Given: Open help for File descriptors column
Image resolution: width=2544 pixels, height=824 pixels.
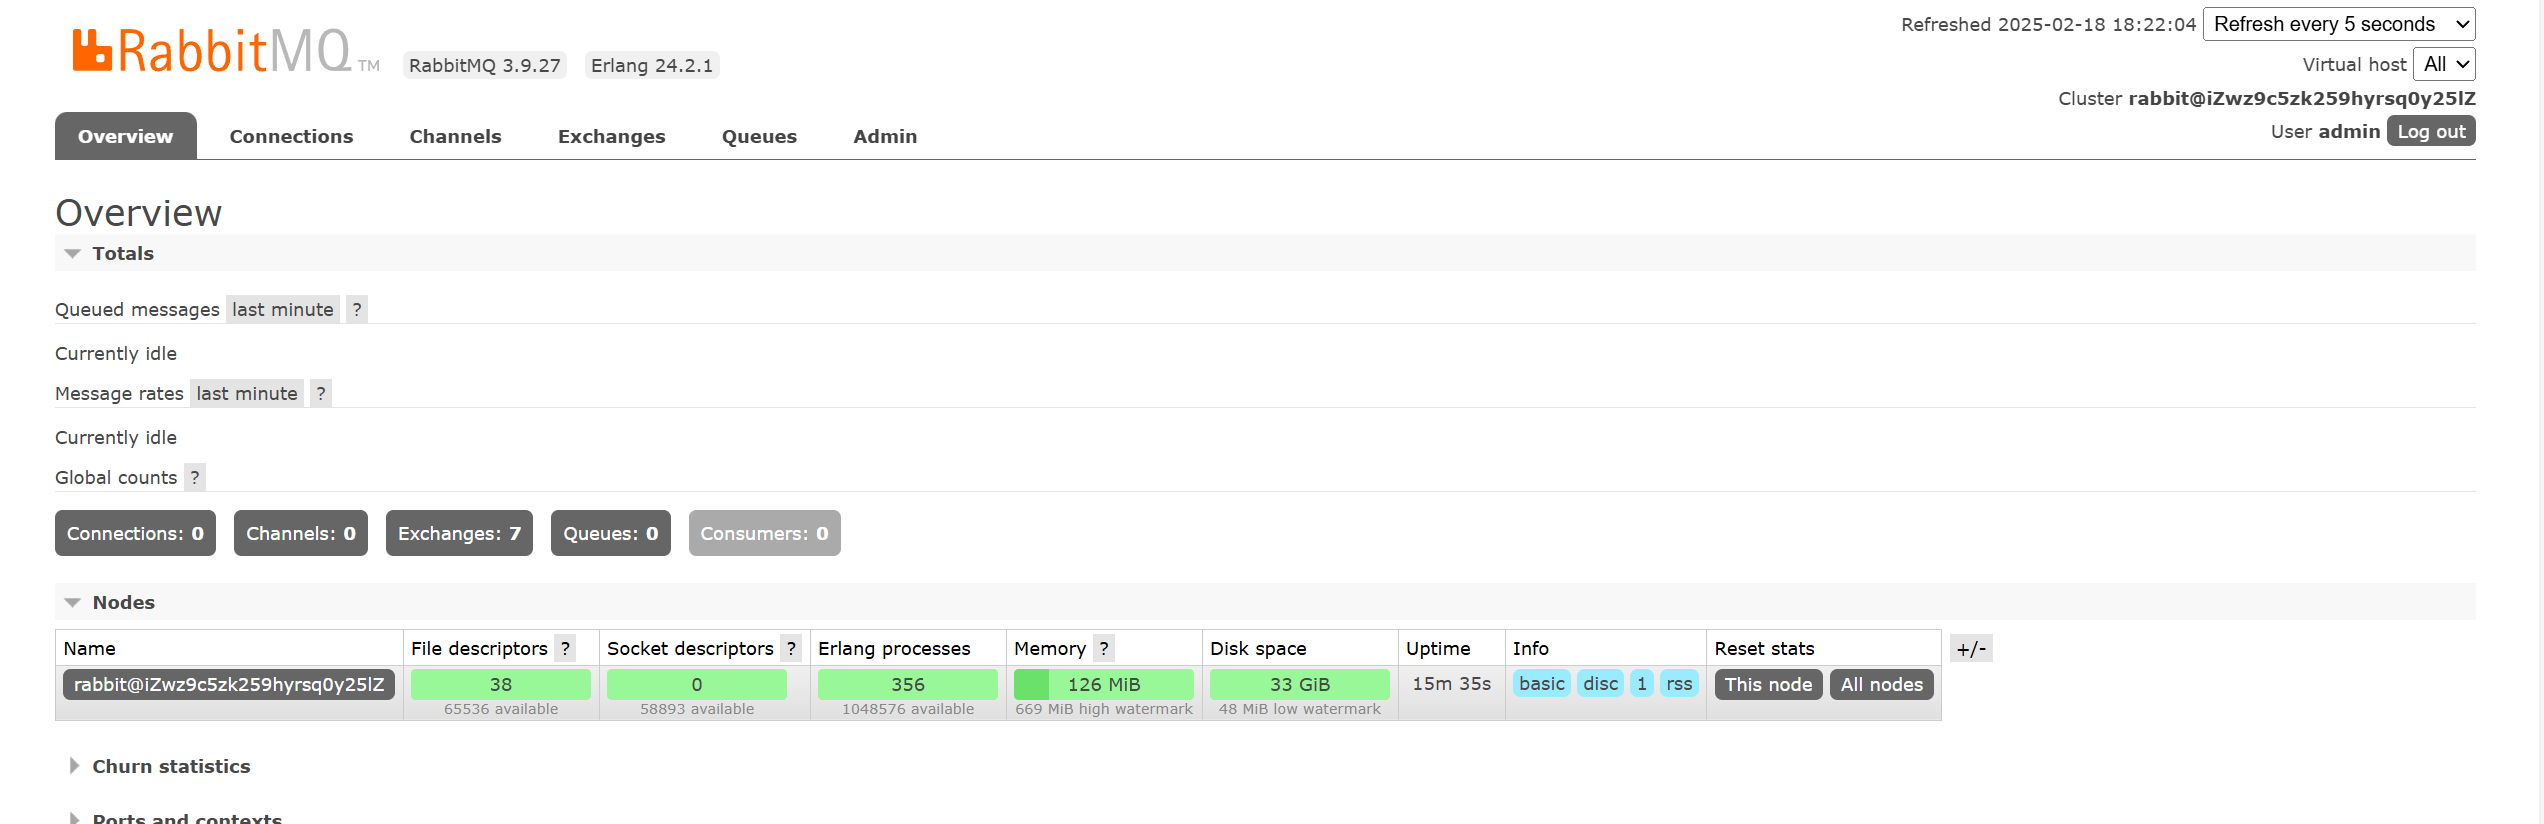Looking at the screenshot, I should tap(565, 648).
